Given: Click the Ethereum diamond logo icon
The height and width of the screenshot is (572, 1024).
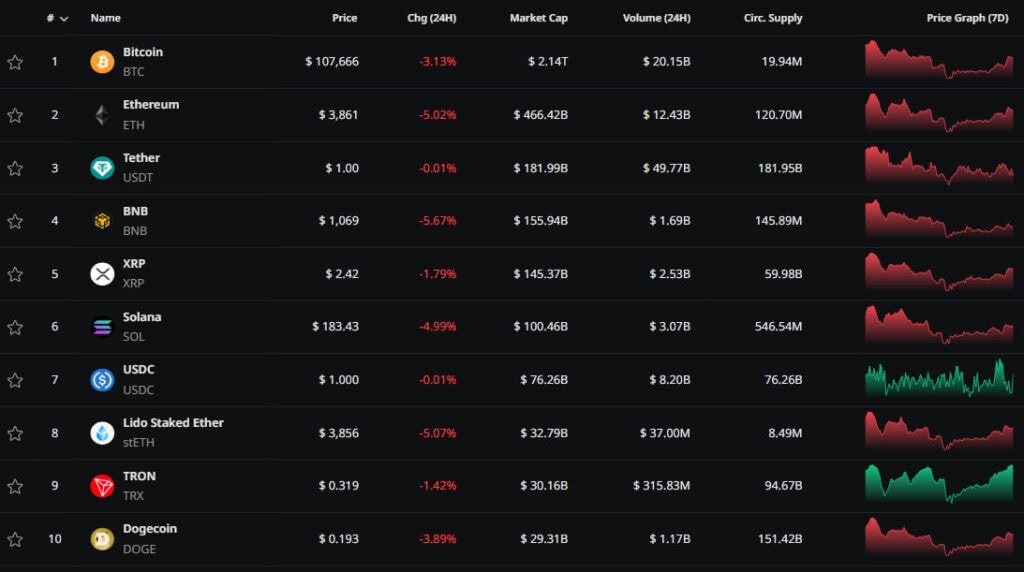Looking at the screenshot, I should (x=102, y=115).
